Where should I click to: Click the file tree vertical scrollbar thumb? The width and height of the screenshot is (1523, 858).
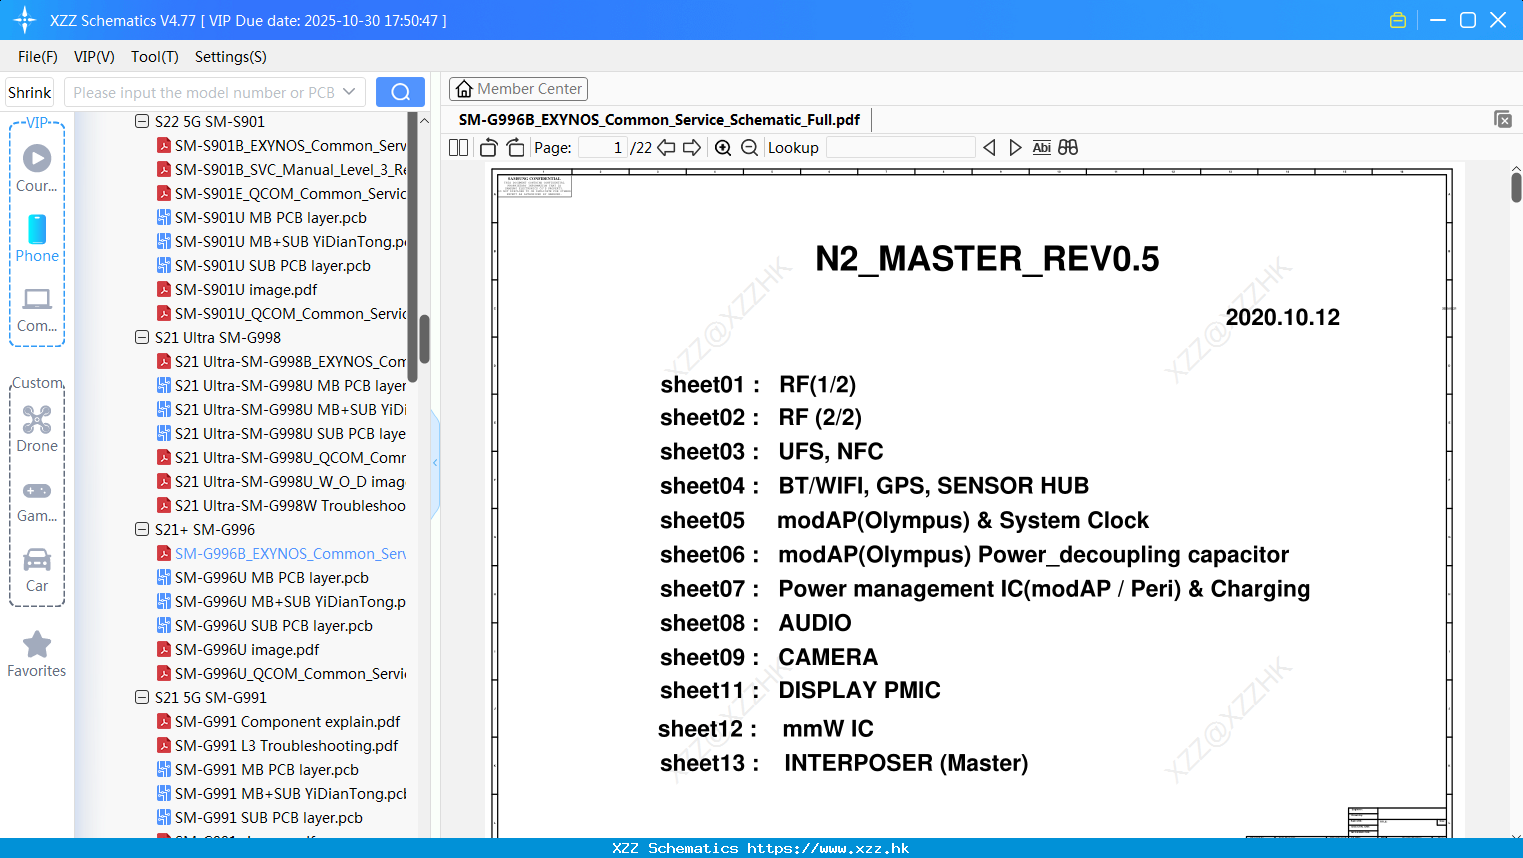424,340
